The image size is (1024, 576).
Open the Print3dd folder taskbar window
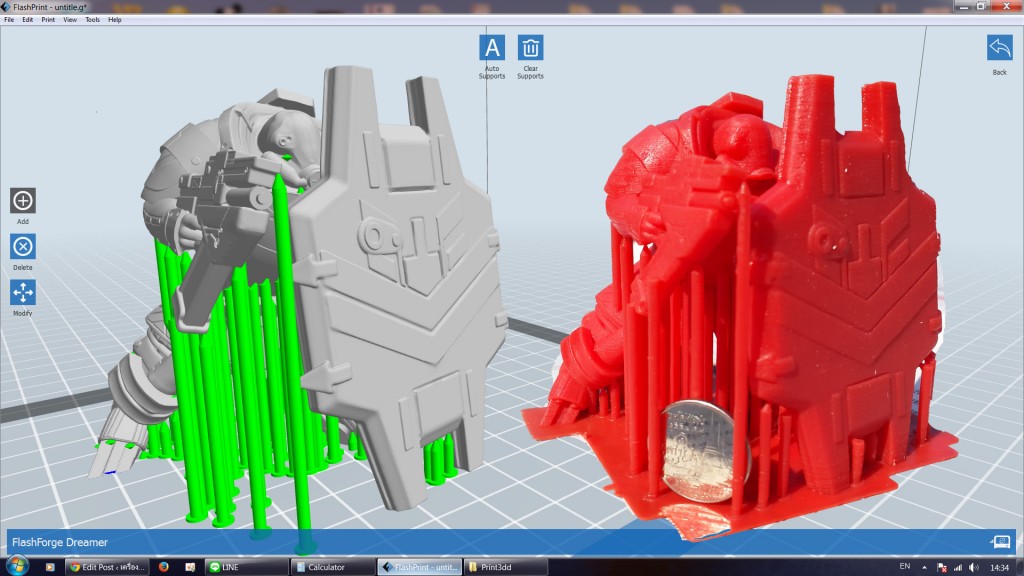pyautogui.click(x=505, y=567)
